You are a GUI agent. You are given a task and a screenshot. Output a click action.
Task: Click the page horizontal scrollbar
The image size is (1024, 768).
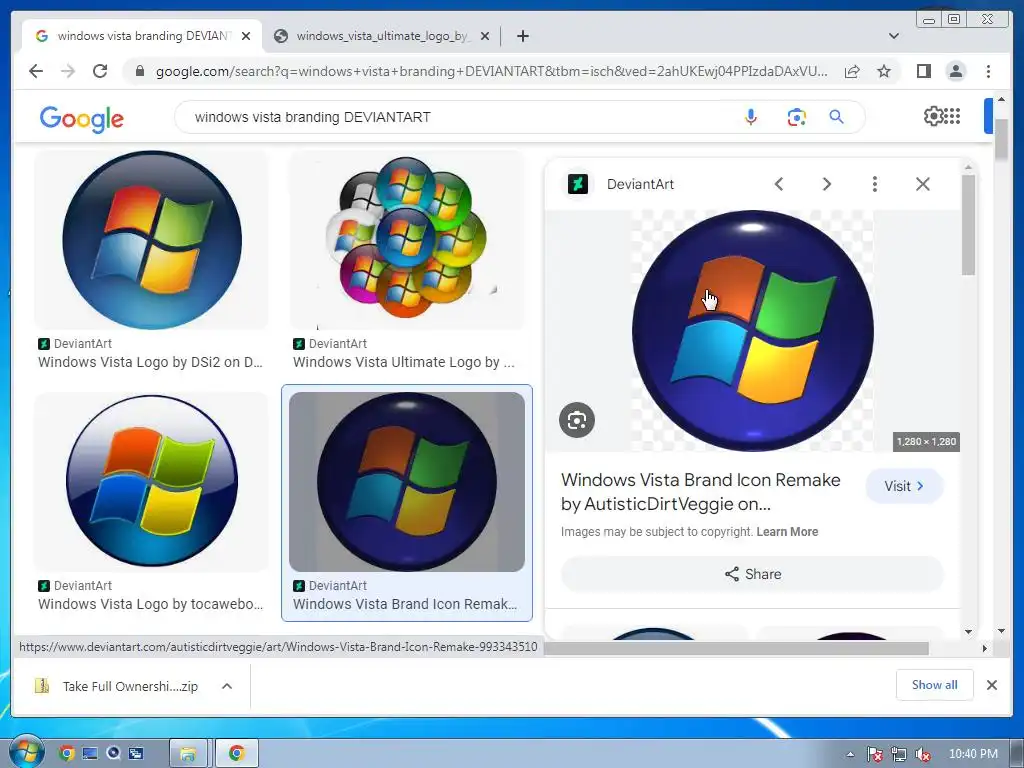(736, 648)
